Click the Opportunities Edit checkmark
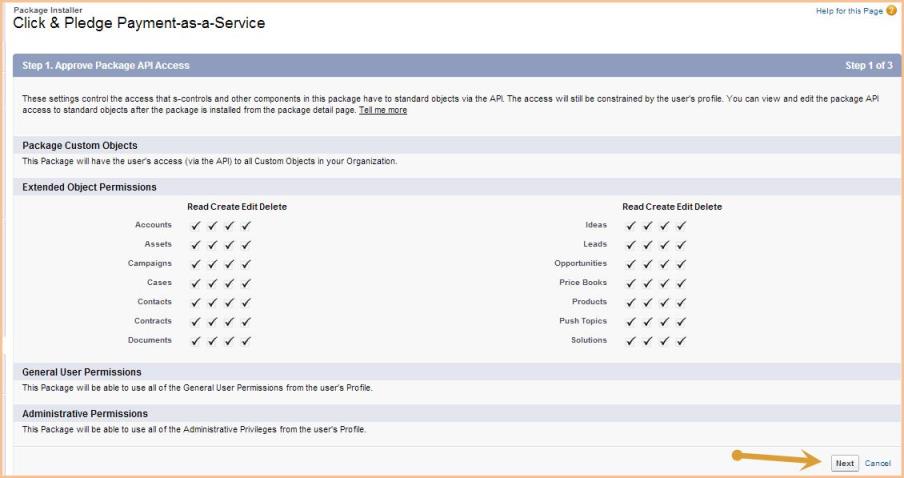This screenshot has width=904, height=478. pos(665,264)
